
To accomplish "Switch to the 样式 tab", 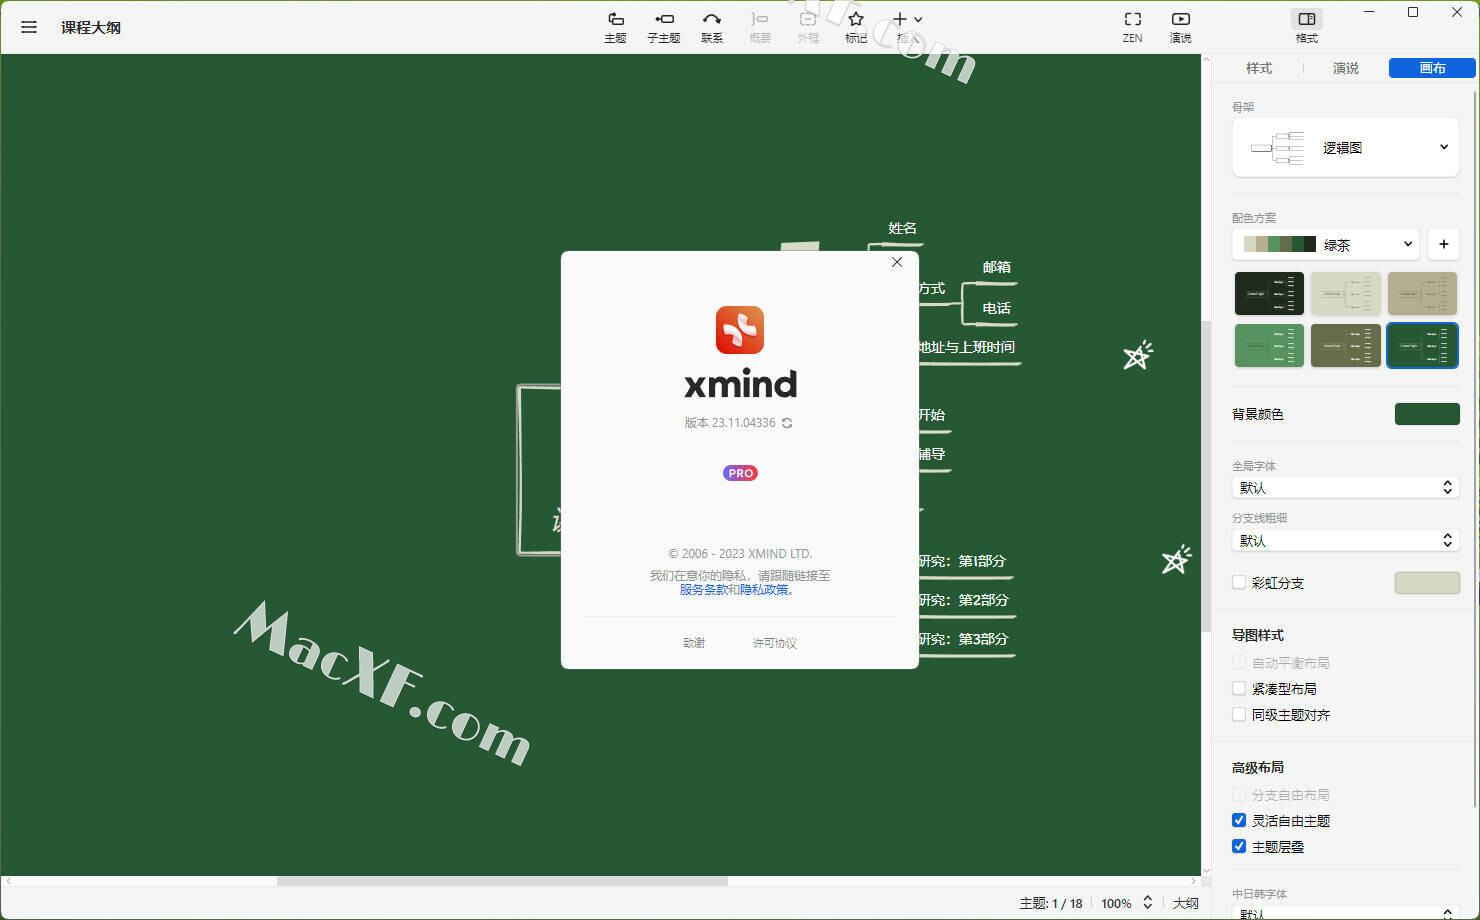I will tap(1259, 68).
